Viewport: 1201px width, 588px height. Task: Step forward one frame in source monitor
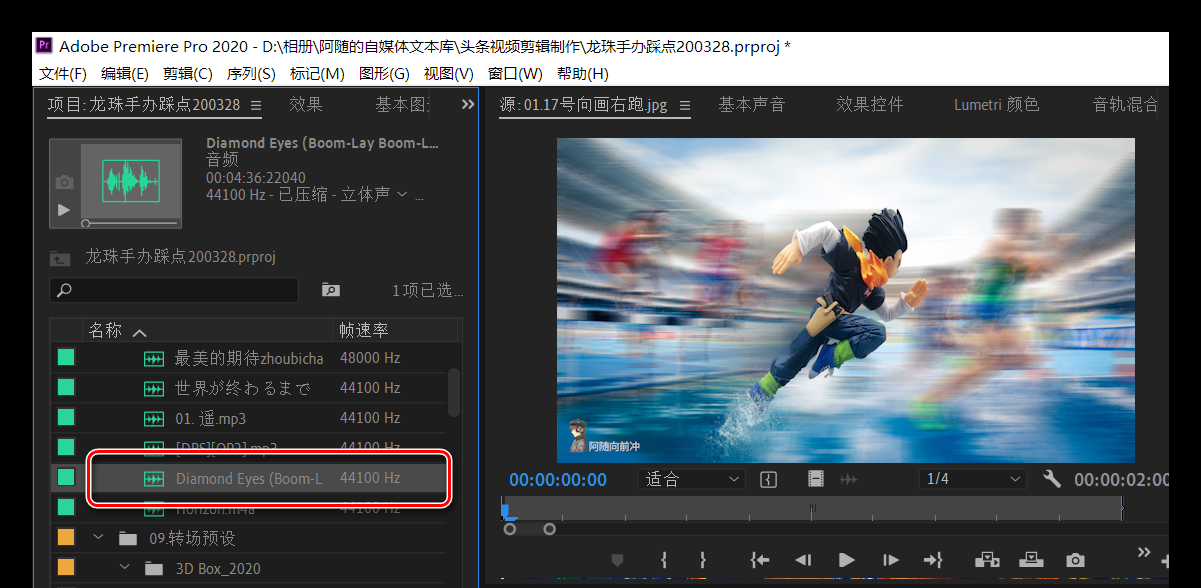pos(890,560)
